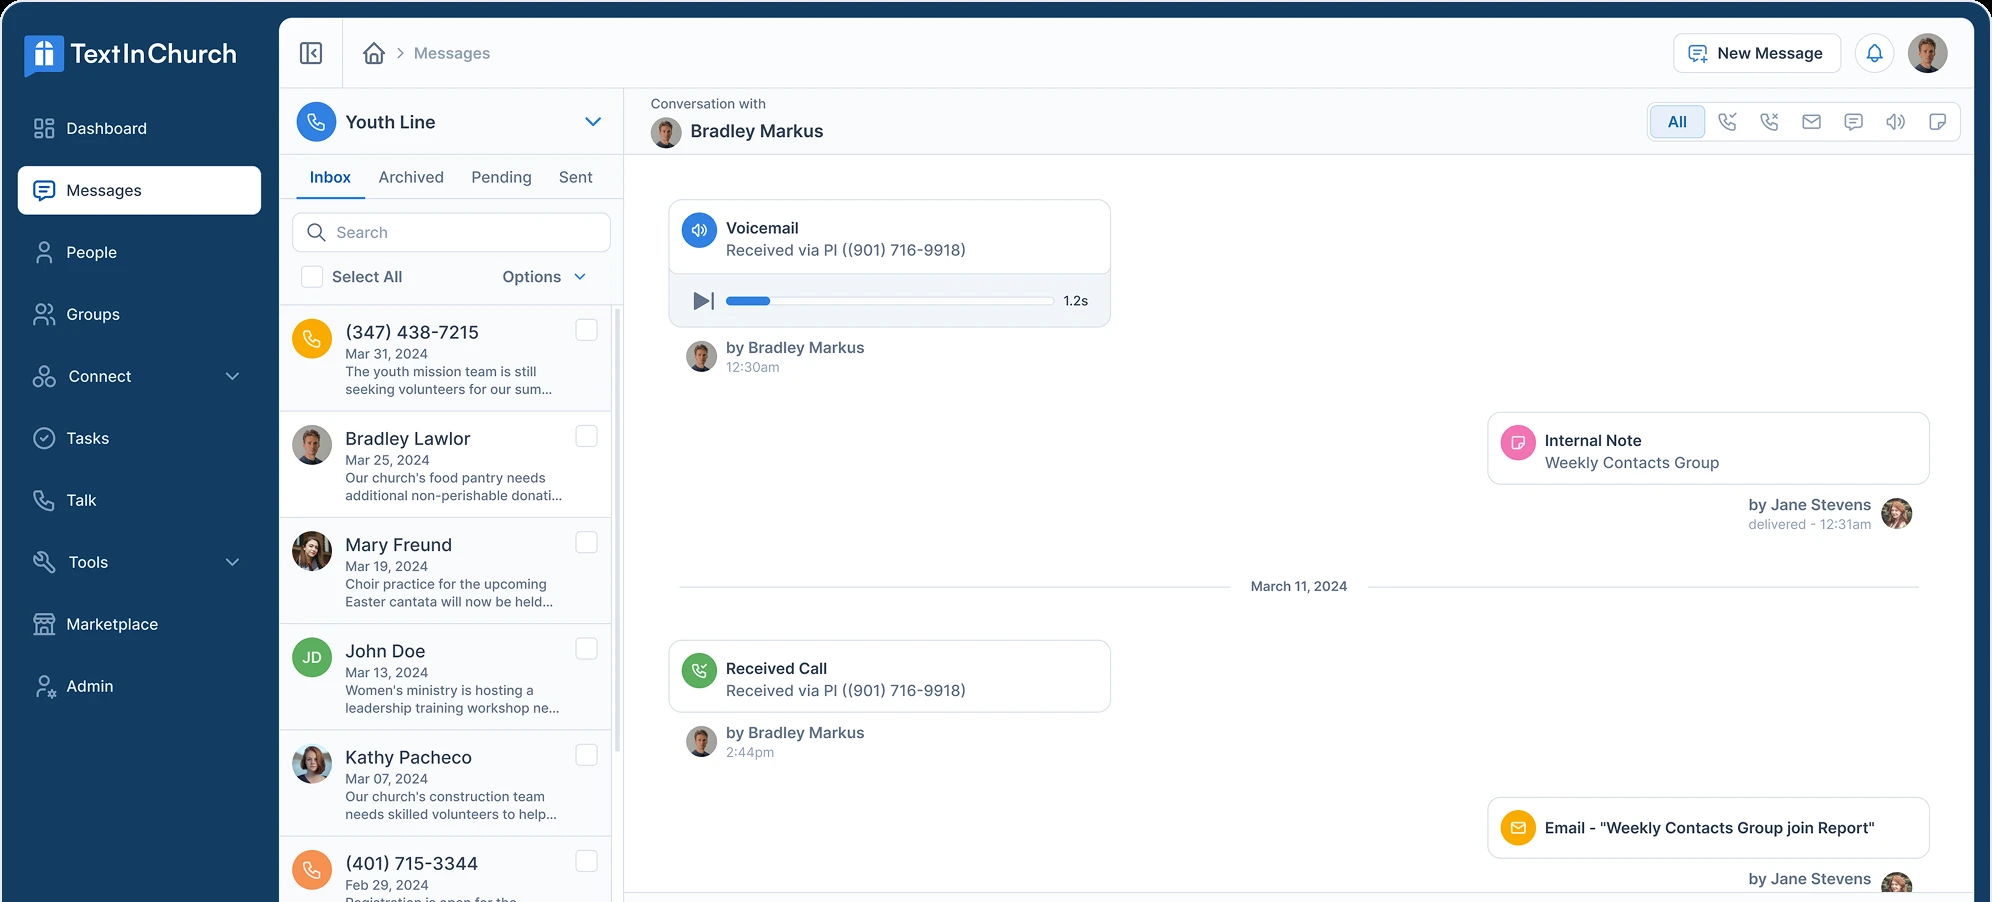Viewport: 1992px width, 902px height.
Task: Select the Bradley Lawlor conversation checkbox
Action: click(x=586, y=436)
